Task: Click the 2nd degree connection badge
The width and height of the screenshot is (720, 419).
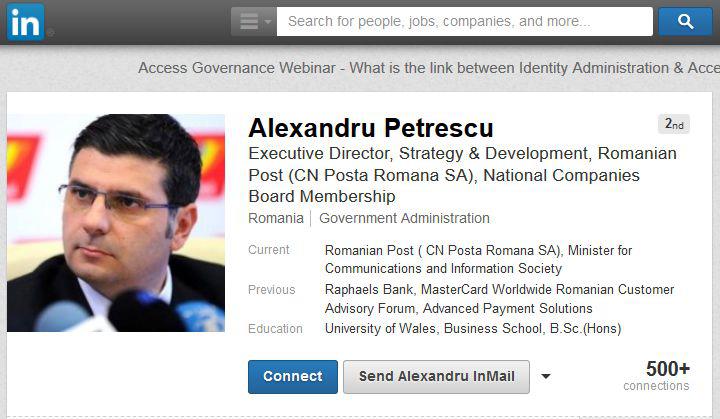Action: click(675, 125)
